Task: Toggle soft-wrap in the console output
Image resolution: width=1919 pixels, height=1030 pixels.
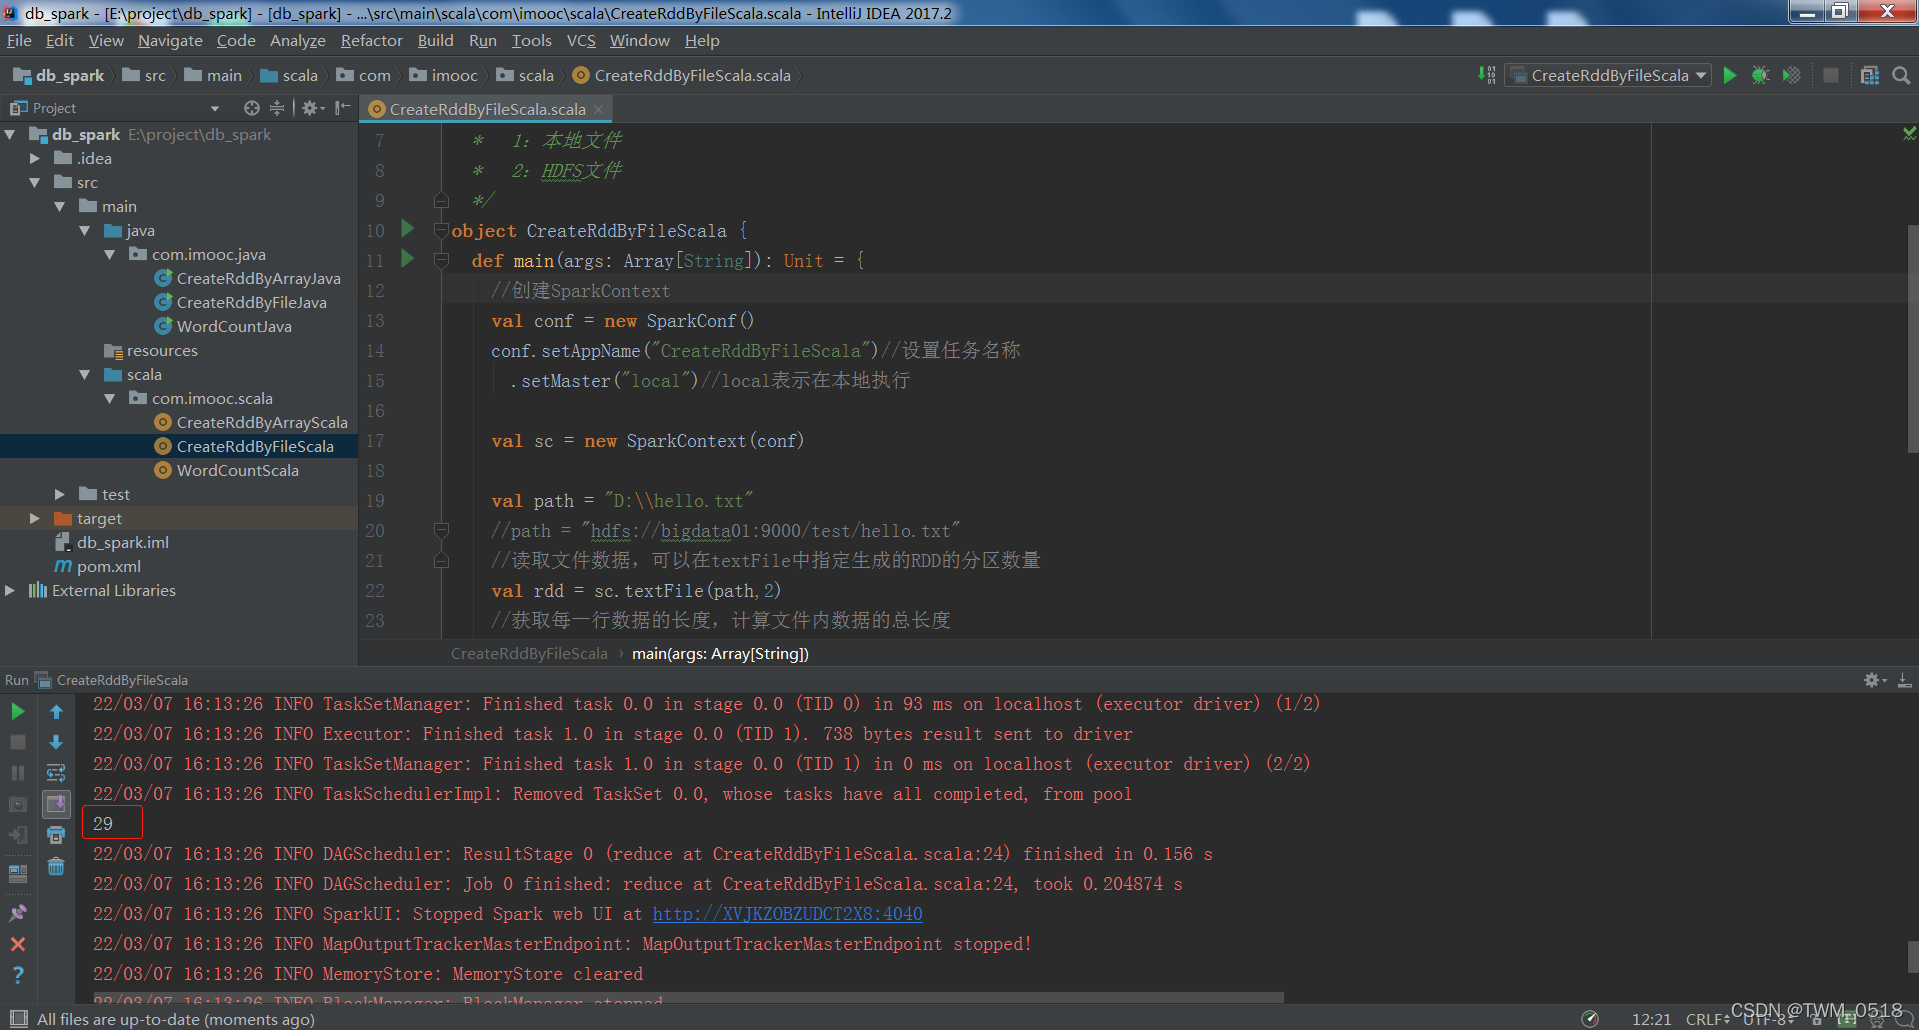Action: coord(56,773)
